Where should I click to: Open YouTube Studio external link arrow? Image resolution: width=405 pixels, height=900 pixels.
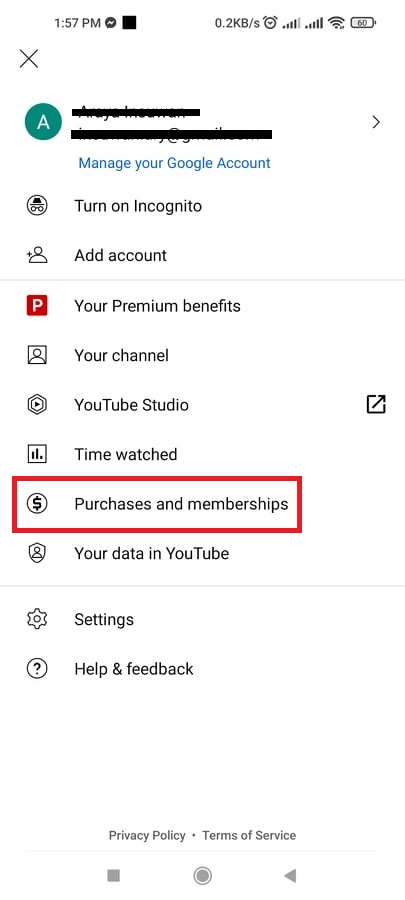coord(376,405)
